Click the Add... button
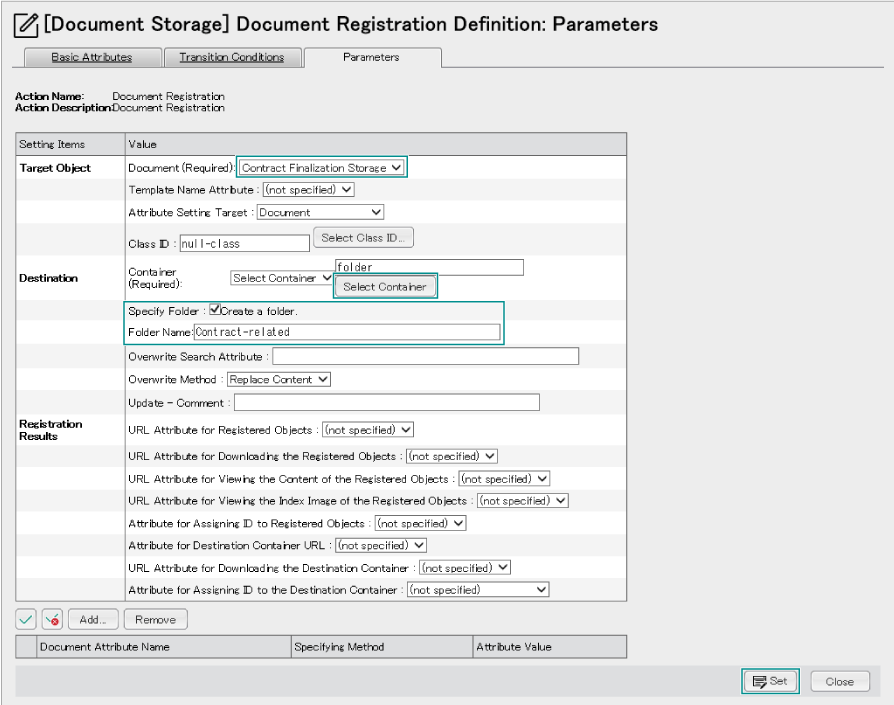This screenshot has width=894, height=705. tap(93, 620)
